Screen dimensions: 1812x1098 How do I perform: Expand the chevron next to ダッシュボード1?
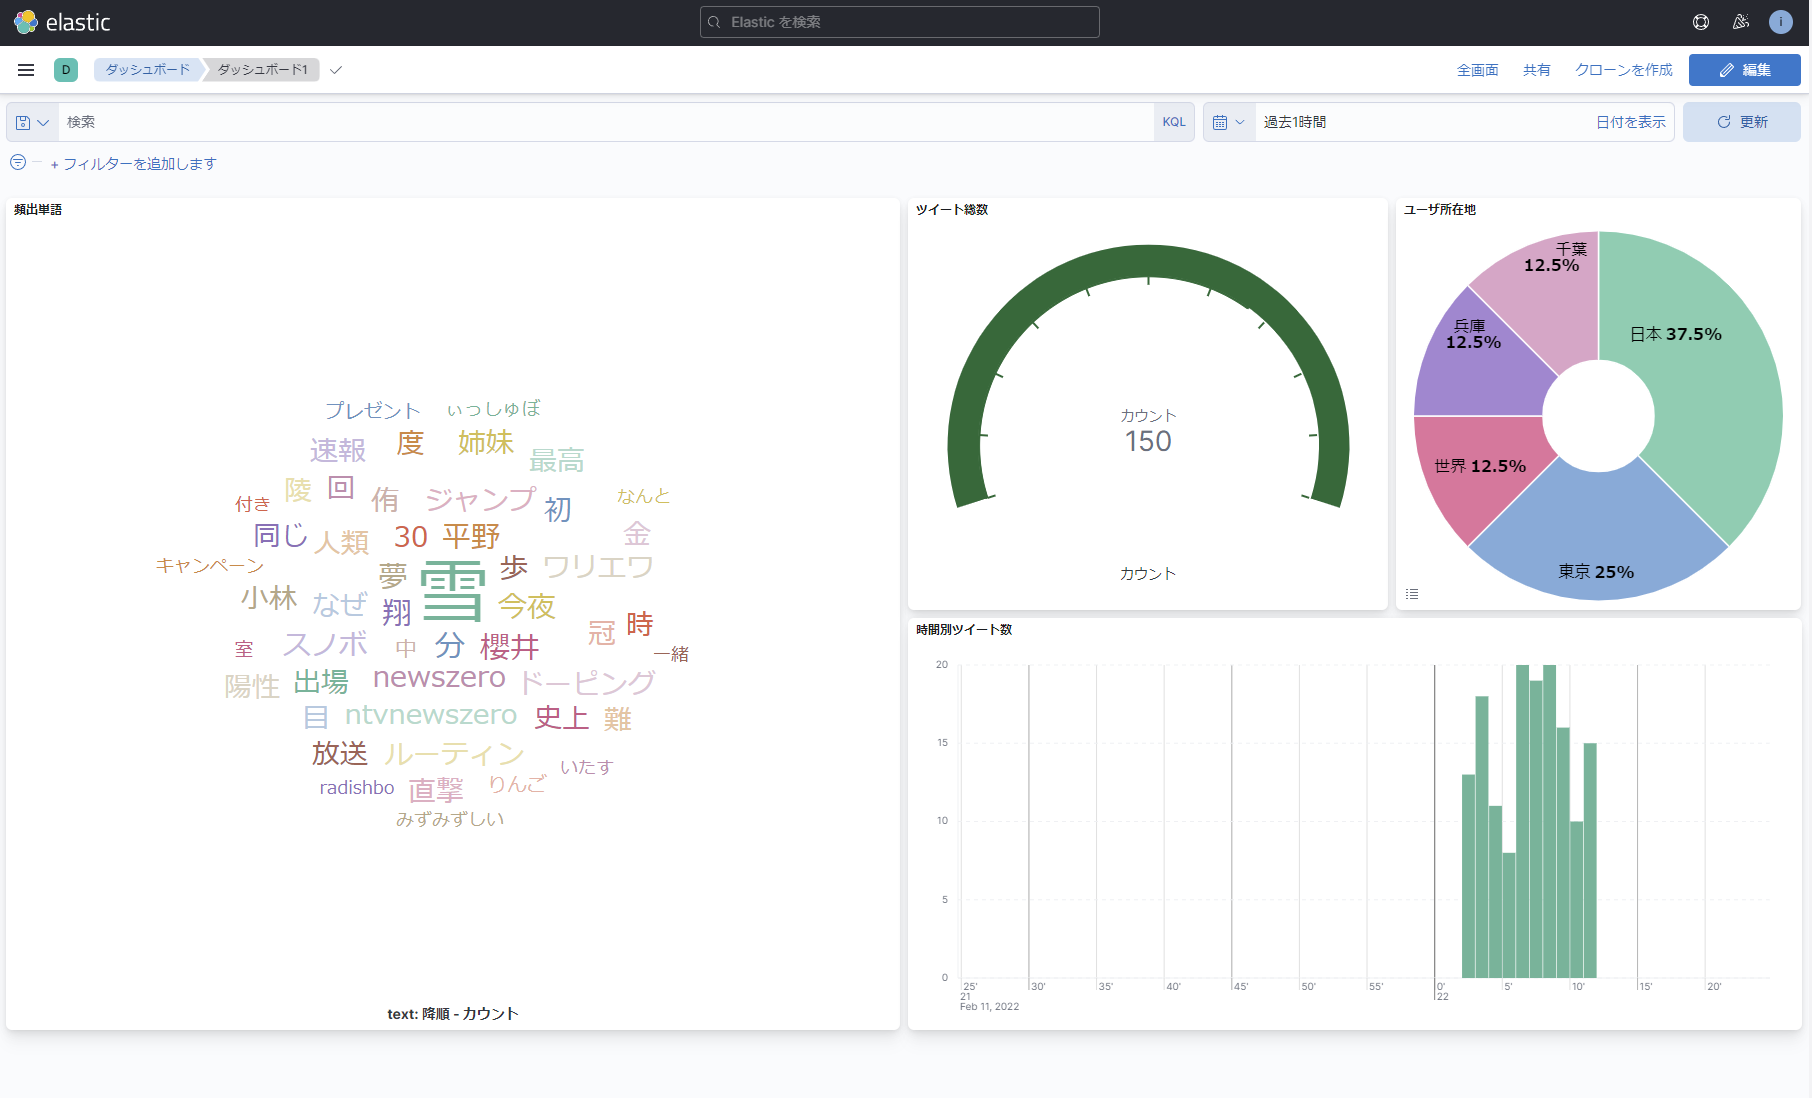336,70
